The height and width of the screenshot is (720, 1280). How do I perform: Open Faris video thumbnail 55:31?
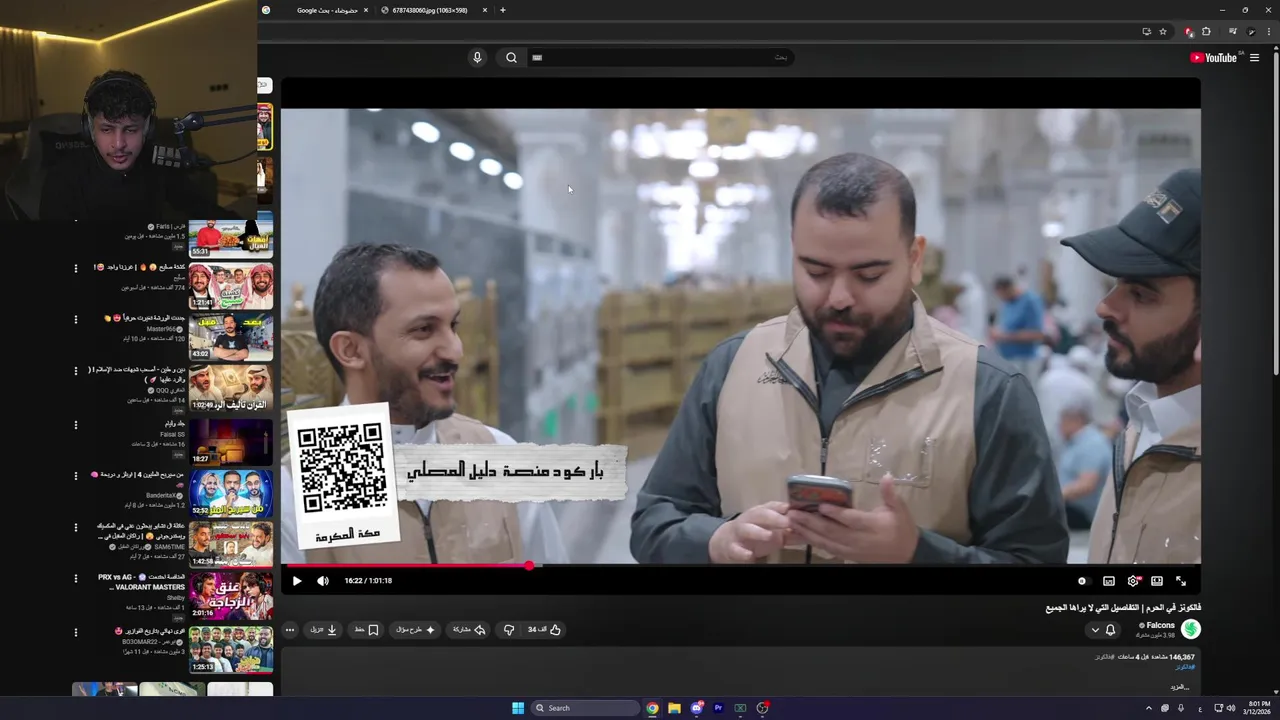(x=231, y=238)
